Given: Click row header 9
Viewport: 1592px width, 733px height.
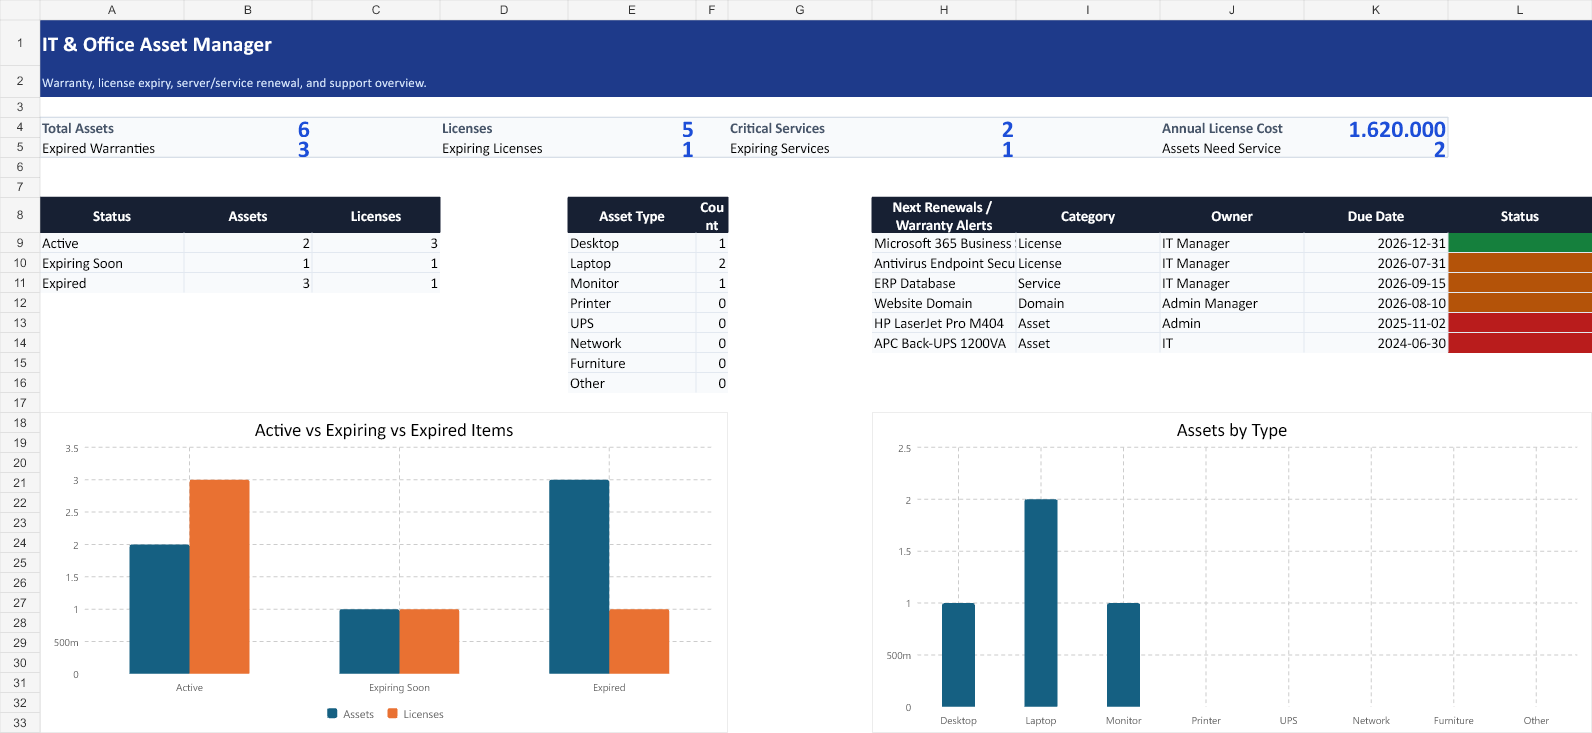Looking at the screenshot, I should point(20,243).
